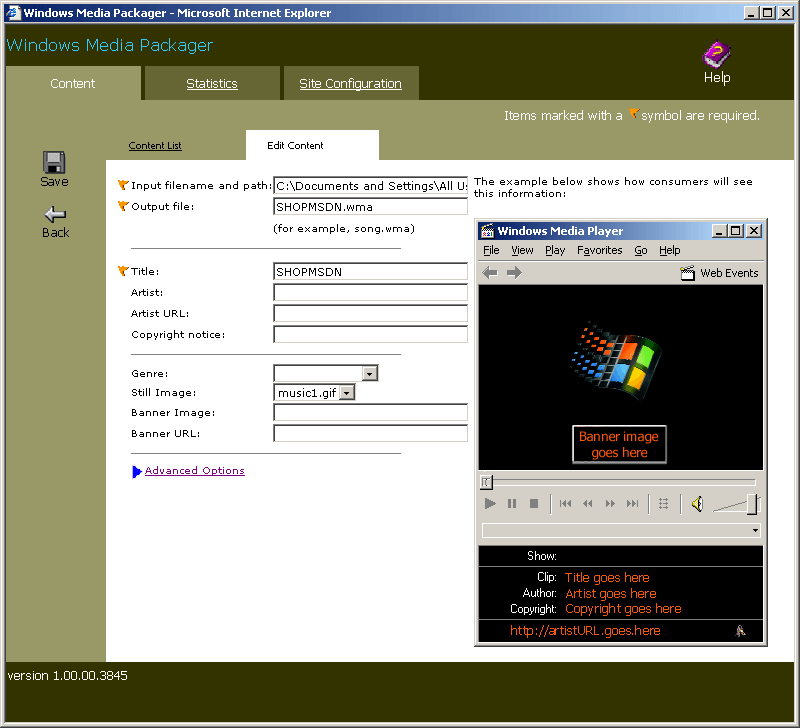Viewport: 800px width, 728px height.
Task: Click the Play button in Media Player
Action: coord(490,504)
